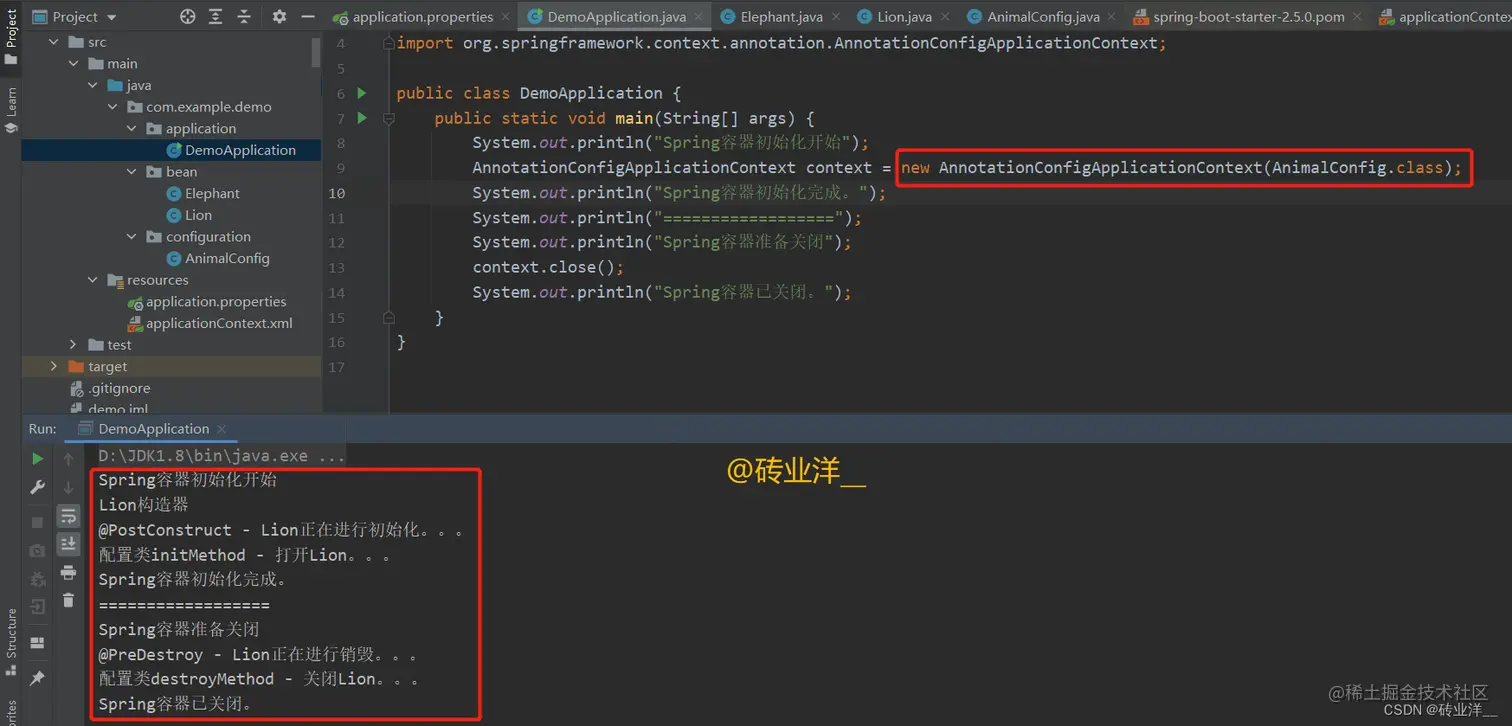Expand the test folder
The height and width of the screenshot is (726, 1512).
(x=73, y=345)
